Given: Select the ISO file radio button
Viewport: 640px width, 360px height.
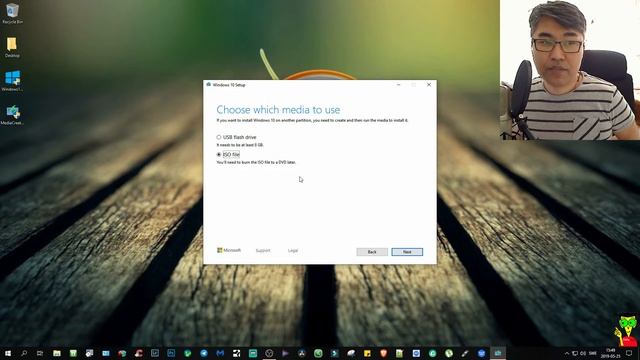Looking at the screenshot, I should click(219, 155).
